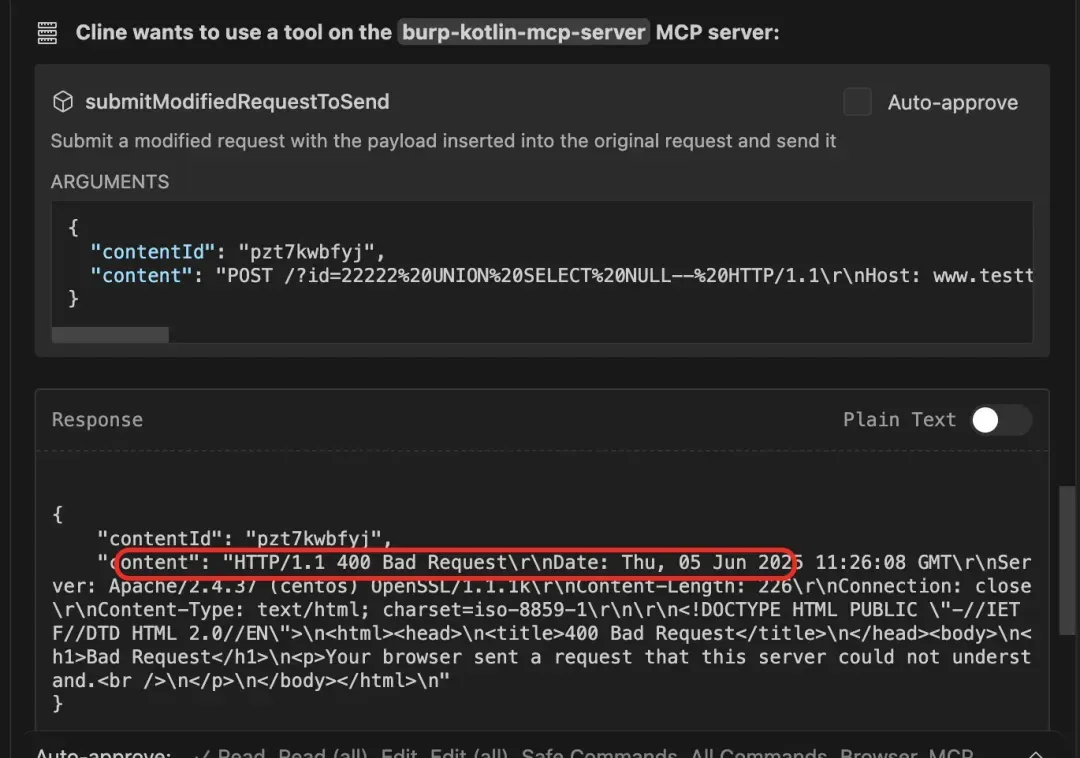Enable the Auto-approve checkbox for this tool
This screenshot has width=1080, height=758.
pyautogui.click(x=857, y=102)
